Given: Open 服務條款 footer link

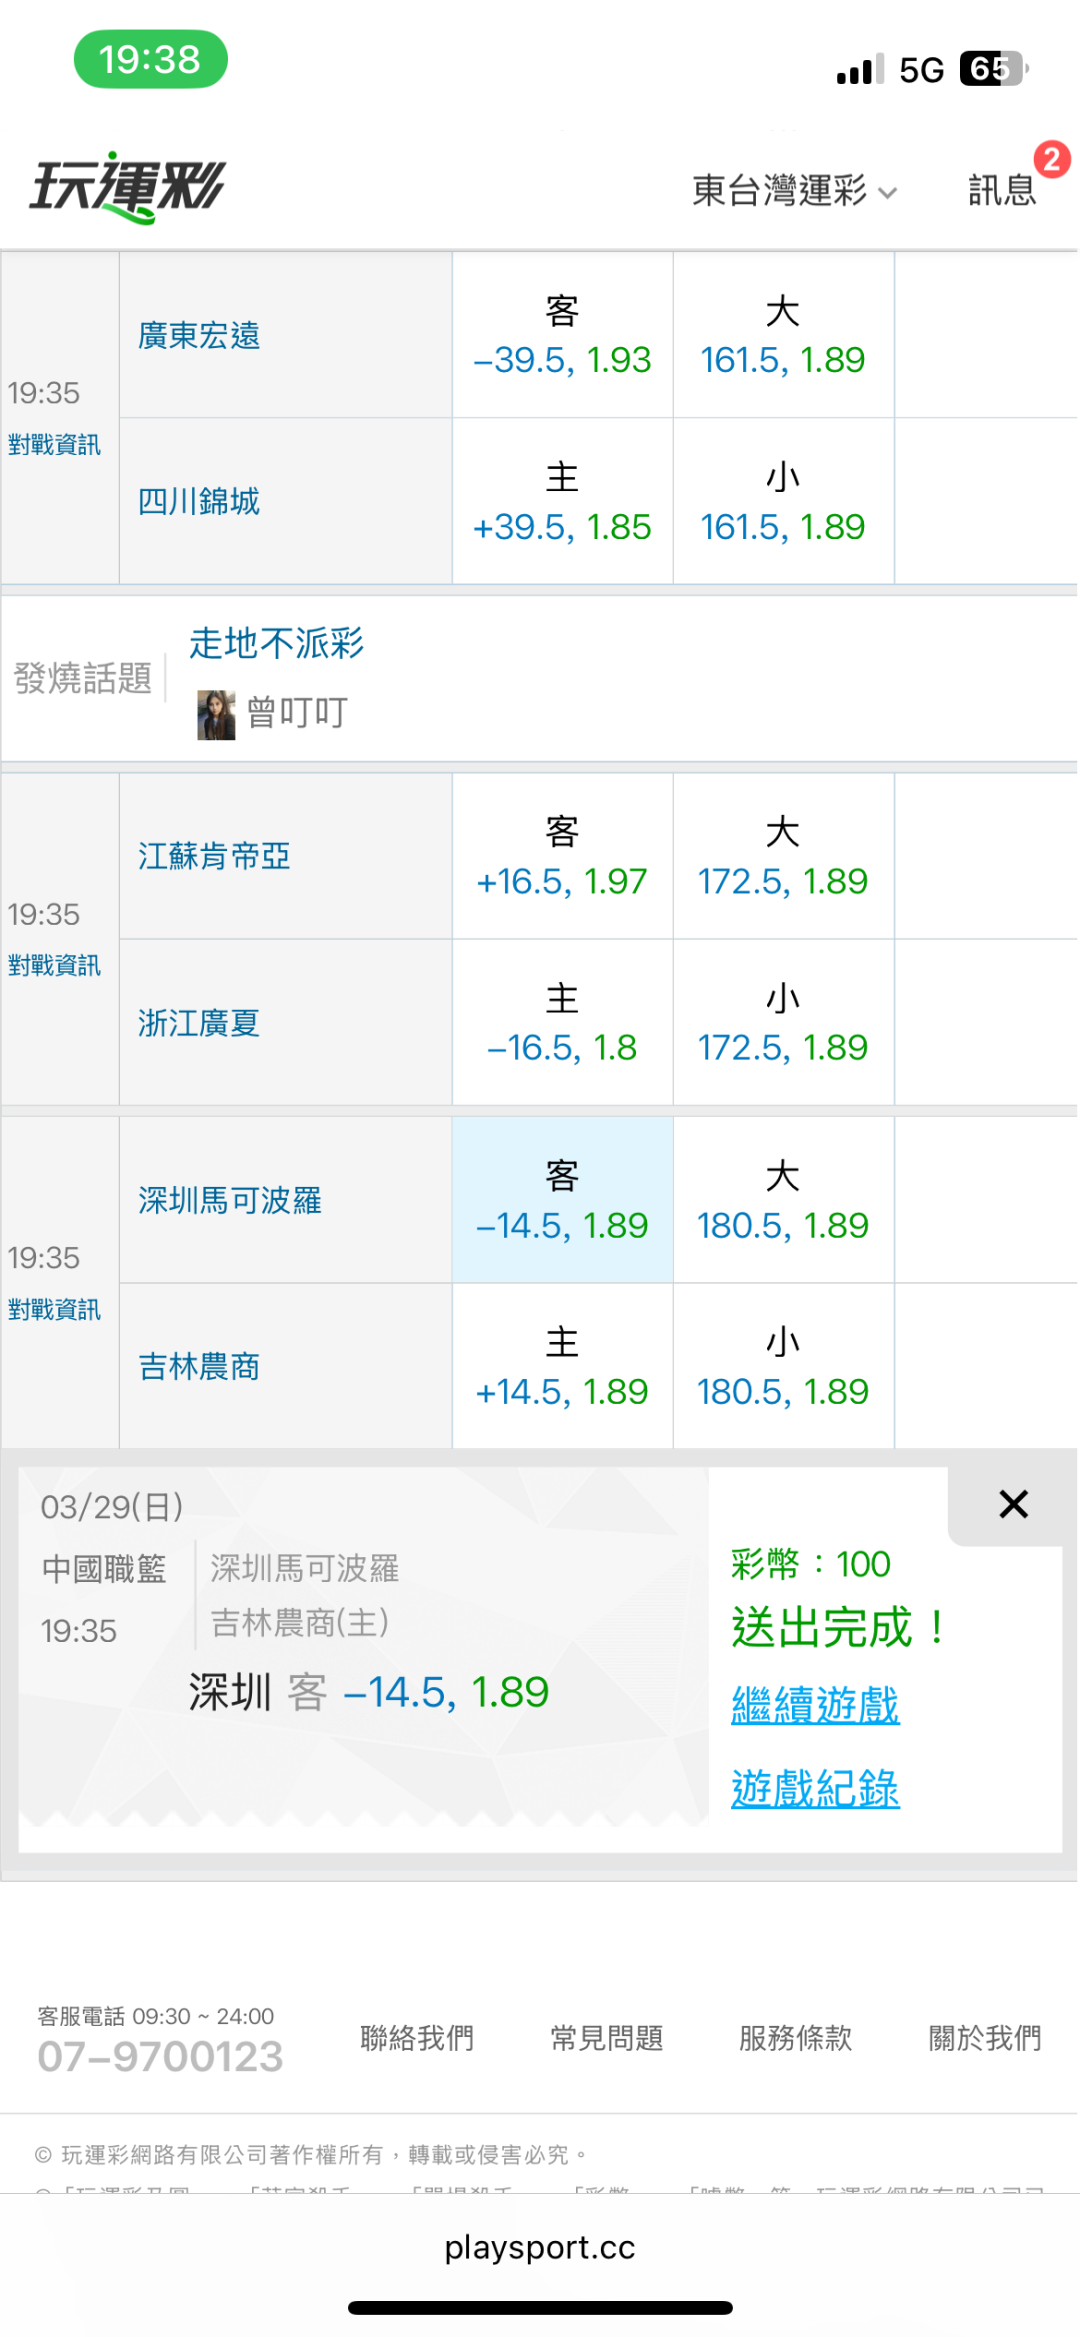Looking at the screenshot, I should [x=796, y=2037].
